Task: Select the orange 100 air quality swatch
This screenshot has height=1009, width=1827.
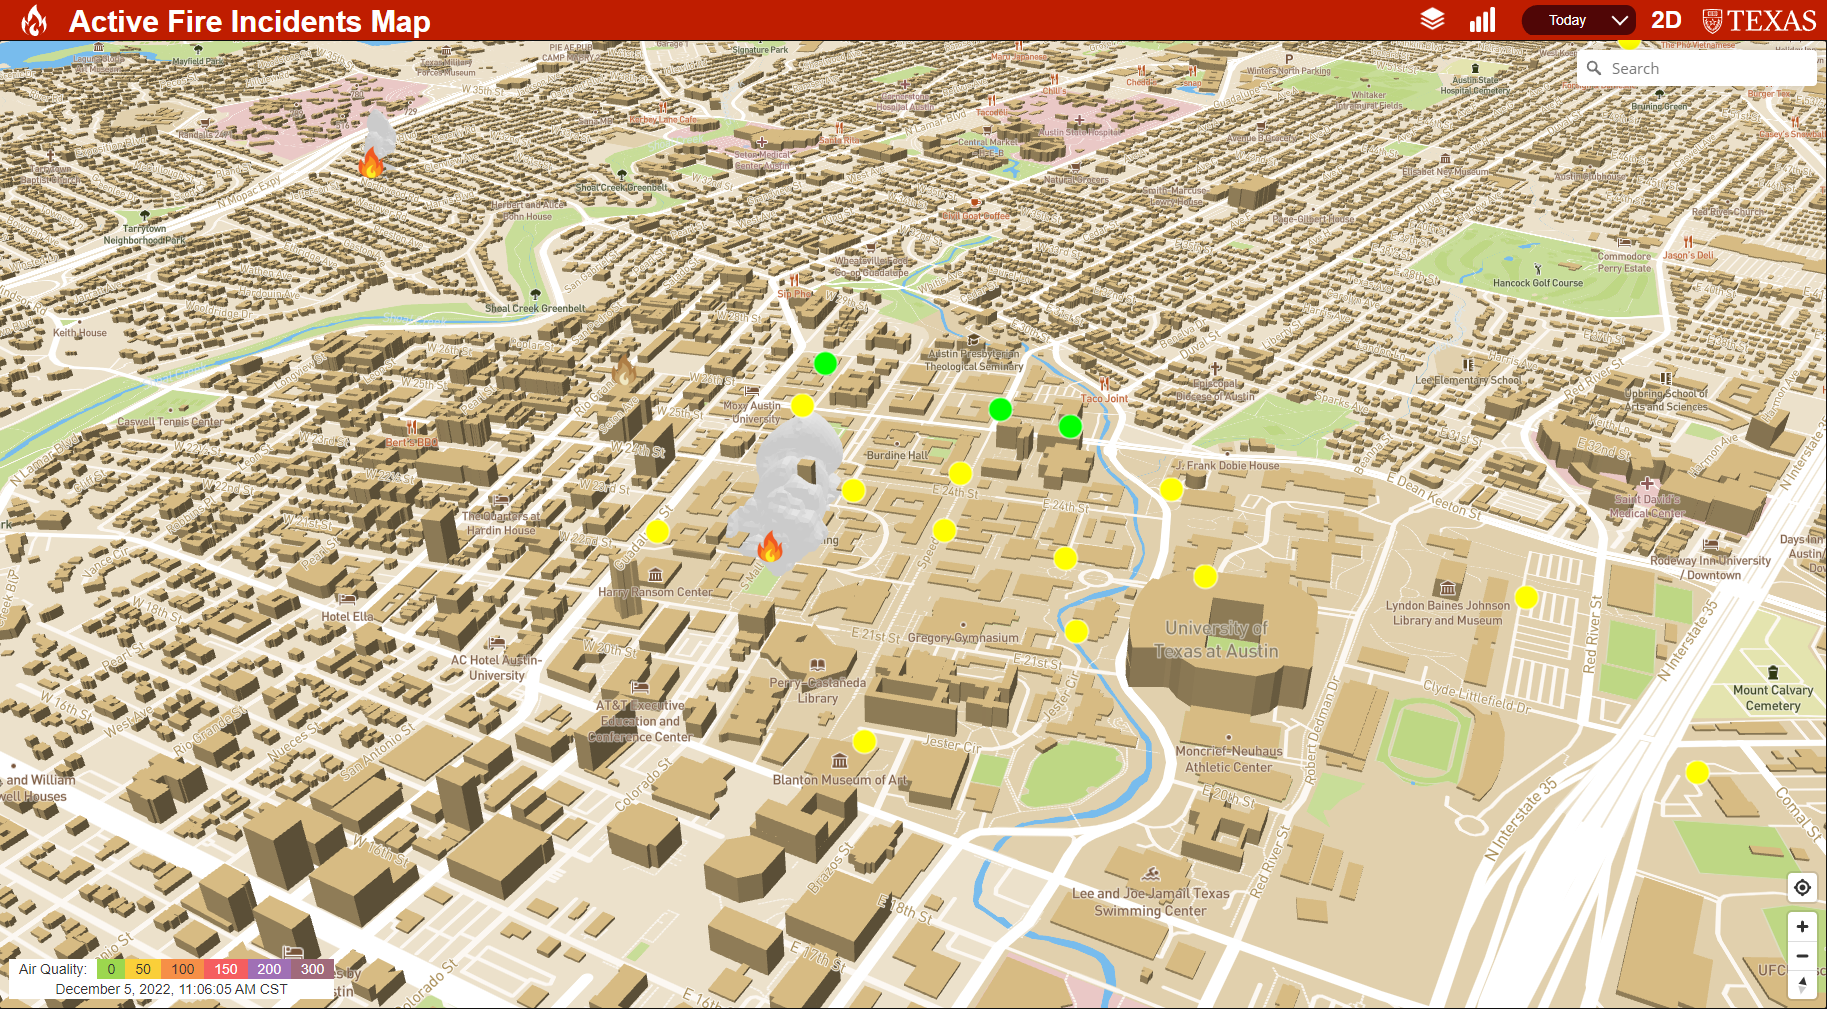Action: coord(182,969)
